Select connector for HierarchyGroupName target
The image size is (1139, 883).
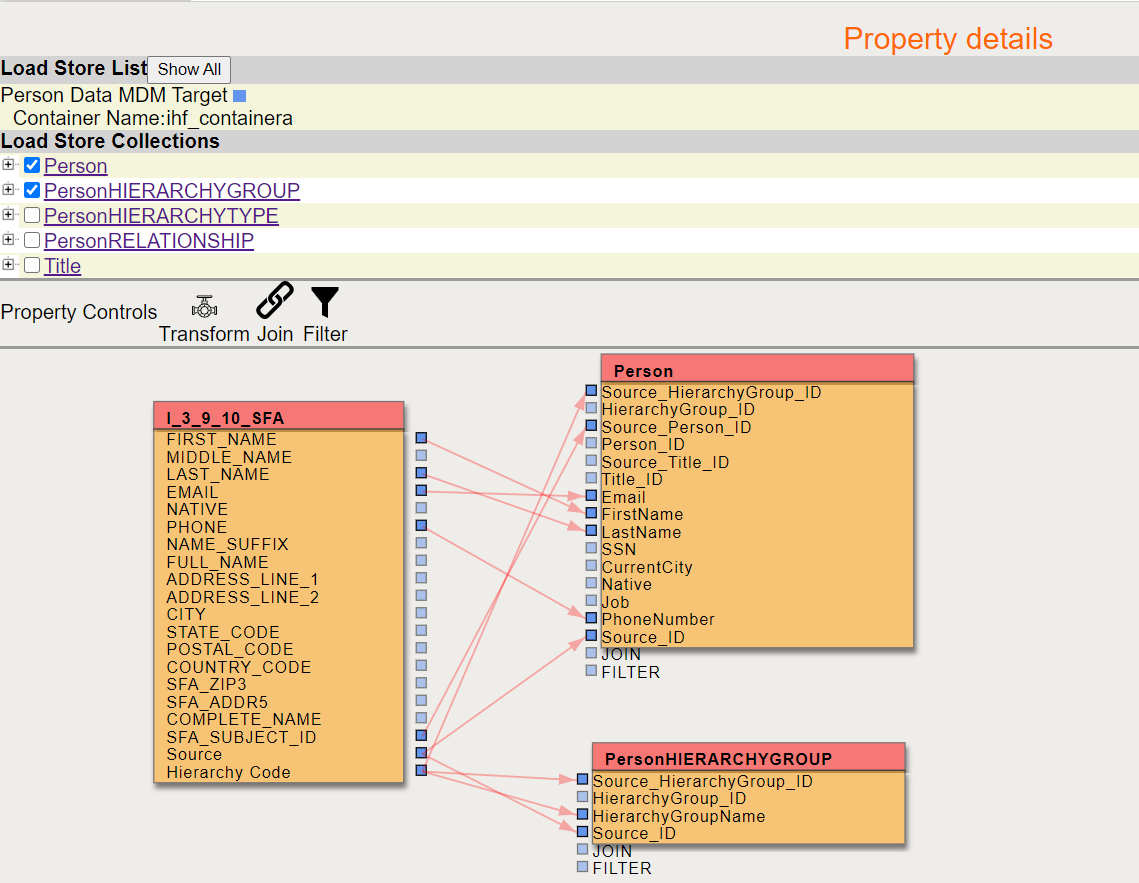(x=583, y=814)
